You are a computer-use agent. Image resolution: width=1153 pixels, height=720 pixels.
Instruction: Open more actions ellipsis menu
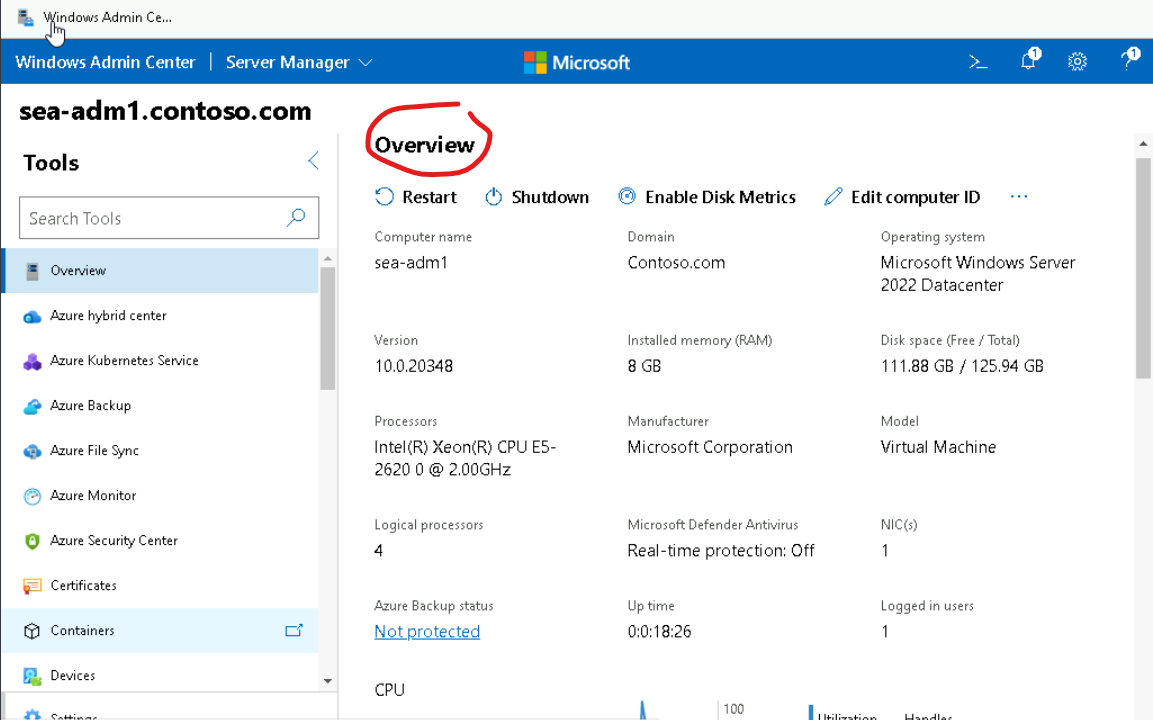pyautogui.click(x=1018, y=196)
